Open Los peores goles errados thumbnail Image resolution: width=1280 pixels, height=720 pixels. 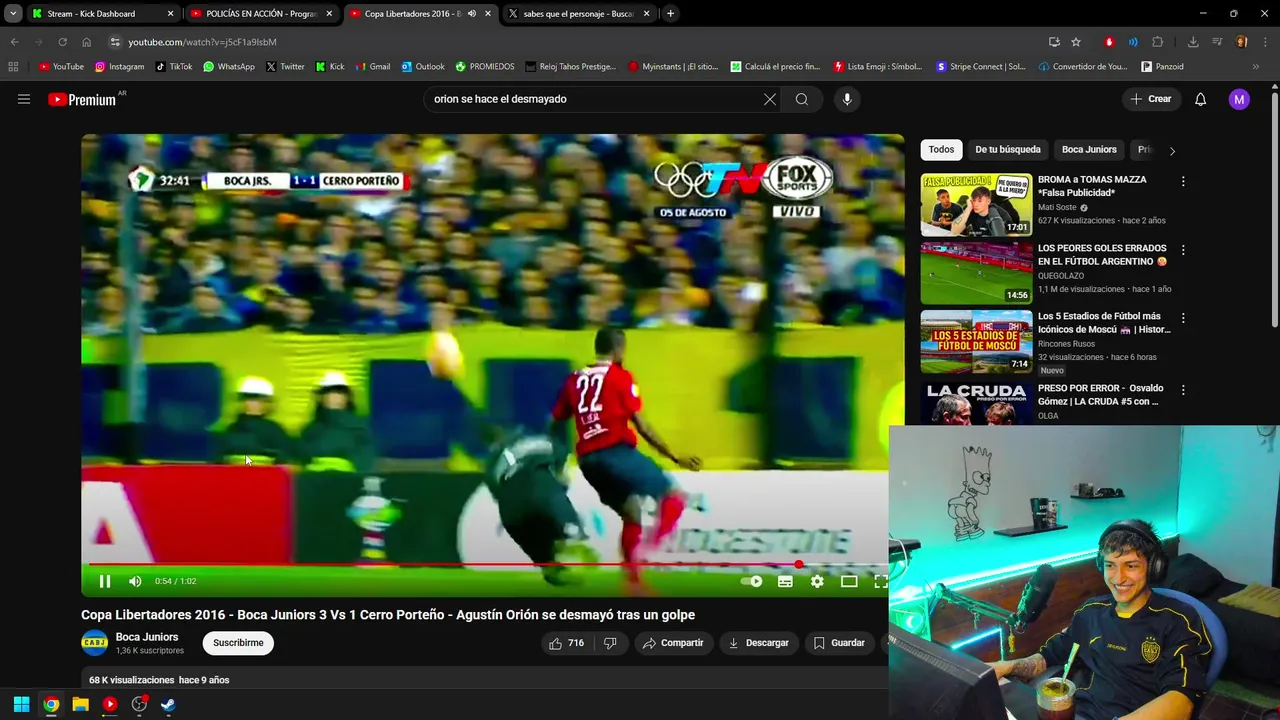tap(976, 273)
